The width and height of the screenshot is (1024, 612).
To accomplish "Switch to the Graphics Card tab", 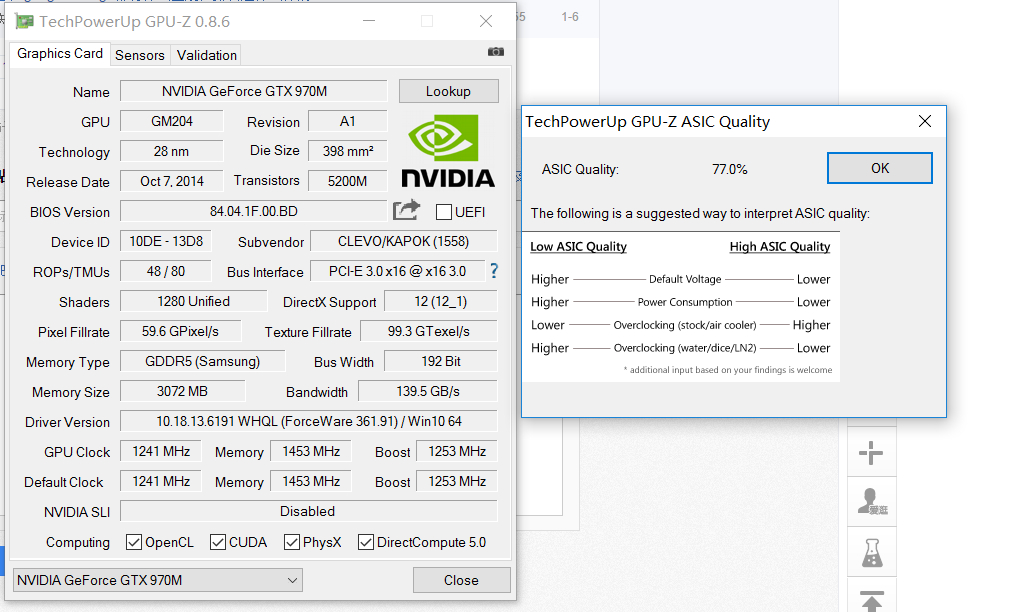I will tap(59, 54).
